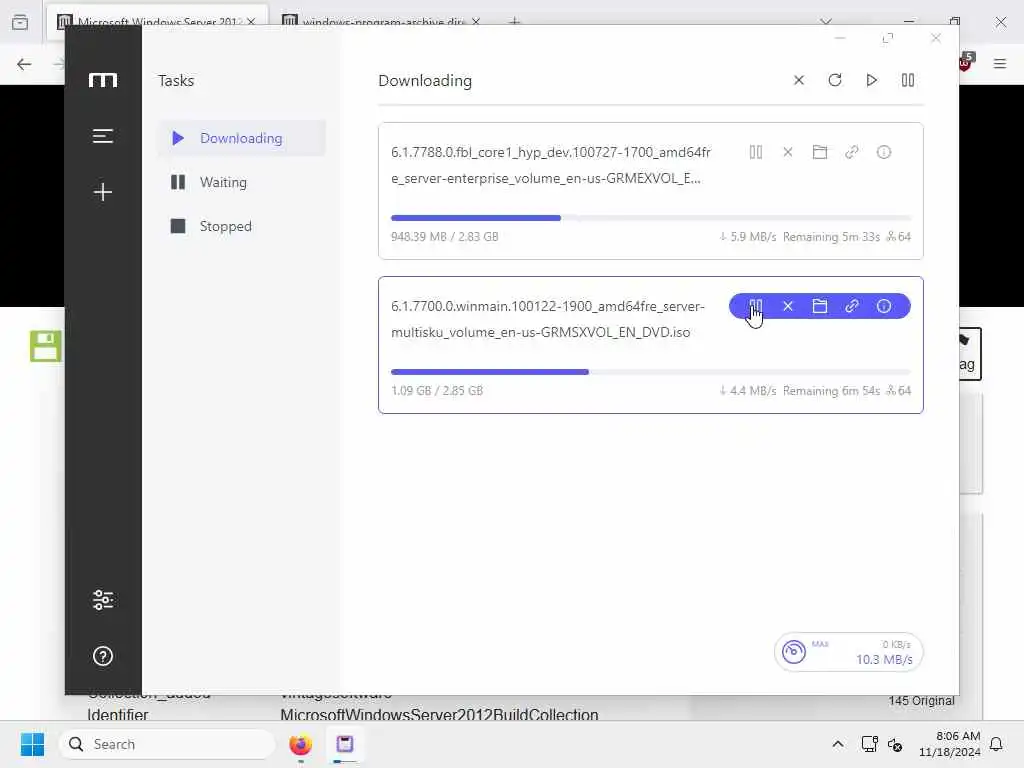Add a new download task with plus icon

[103, 191]
